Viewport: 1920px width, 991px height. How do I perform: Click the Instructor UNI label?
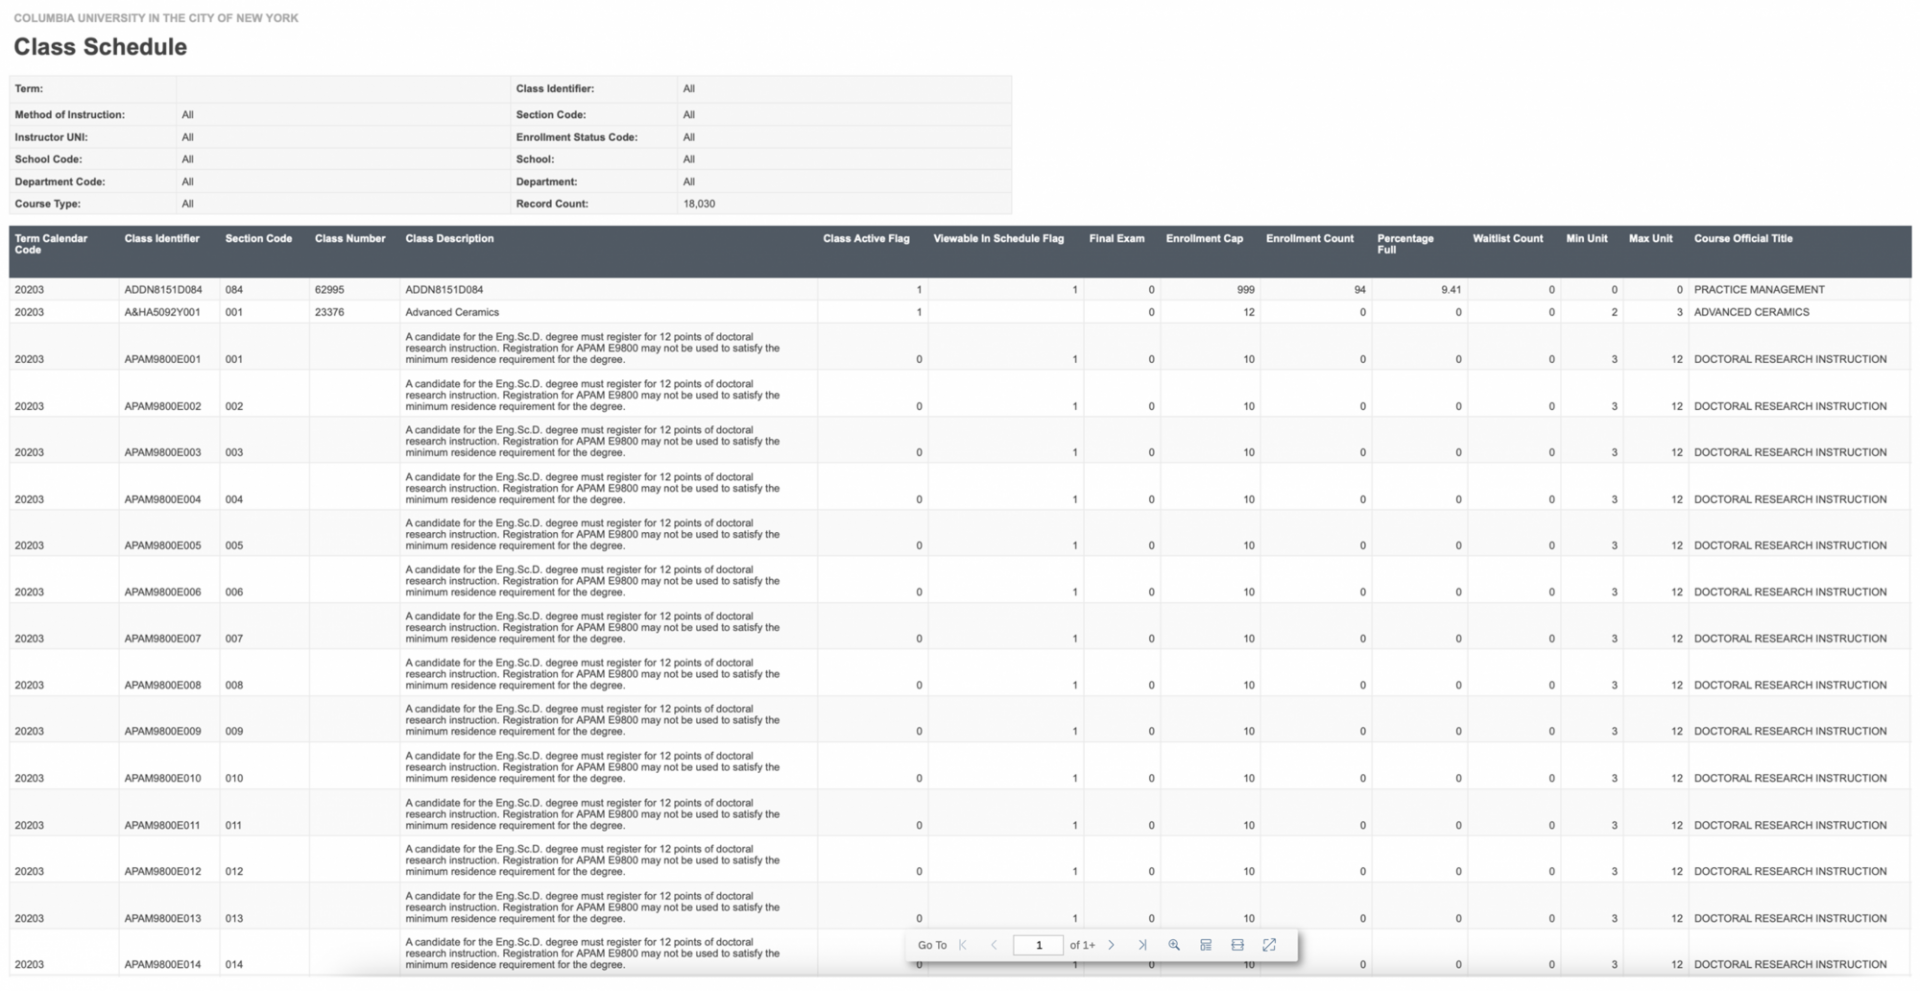coord(51,137)
